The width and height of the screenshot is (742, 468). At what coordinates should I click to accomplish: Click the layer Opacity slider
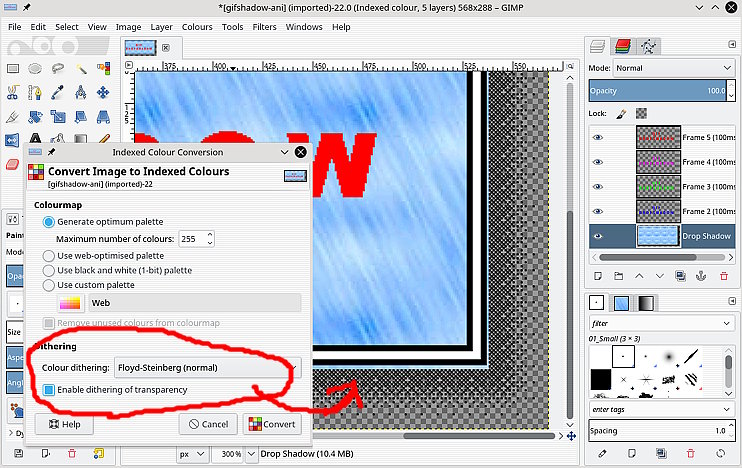click(657, 90)
